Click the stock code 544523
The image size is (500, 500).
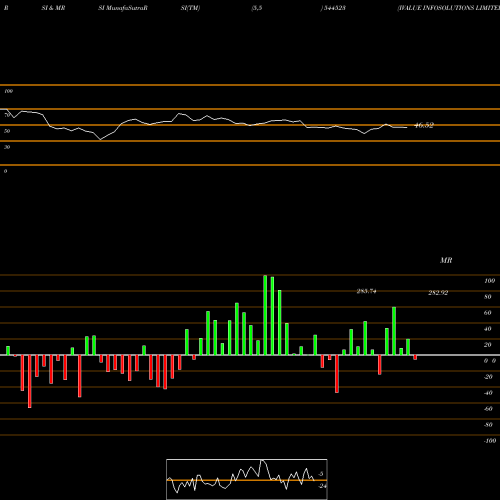pyautogui.click(x=334, y=8)
